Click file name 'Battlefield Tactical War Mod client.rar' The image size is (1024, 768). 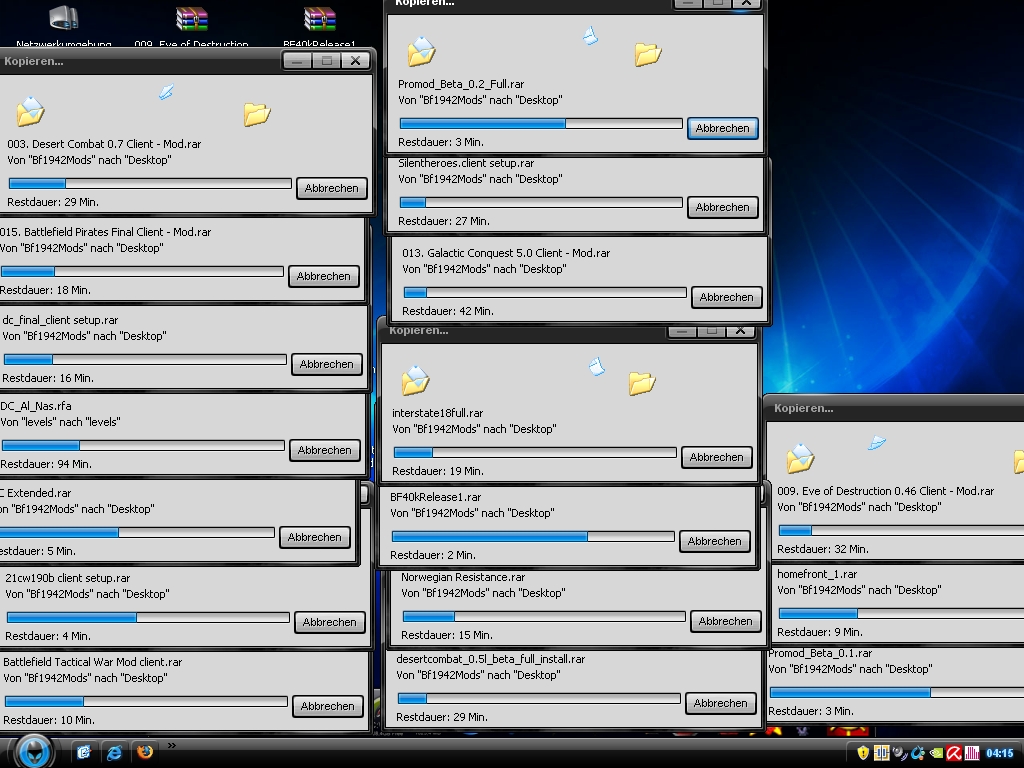point(93,662)
